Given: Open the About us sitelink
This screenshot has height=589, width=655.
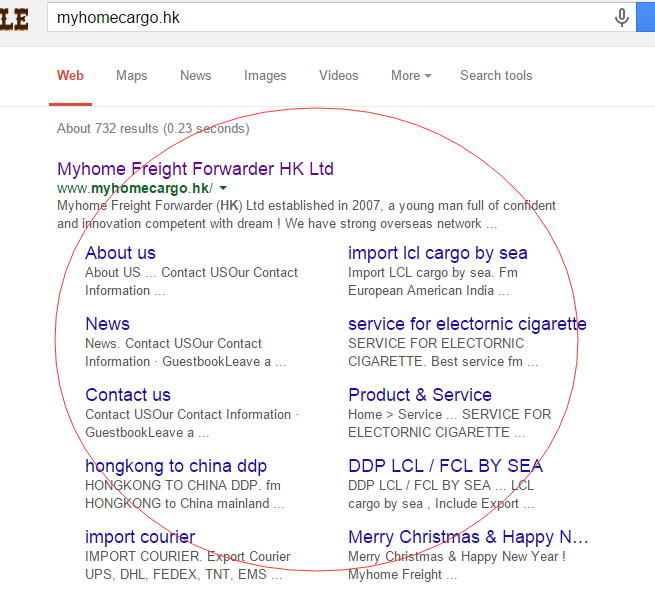Looking at the screenshot, I should [x=120, y=253].
